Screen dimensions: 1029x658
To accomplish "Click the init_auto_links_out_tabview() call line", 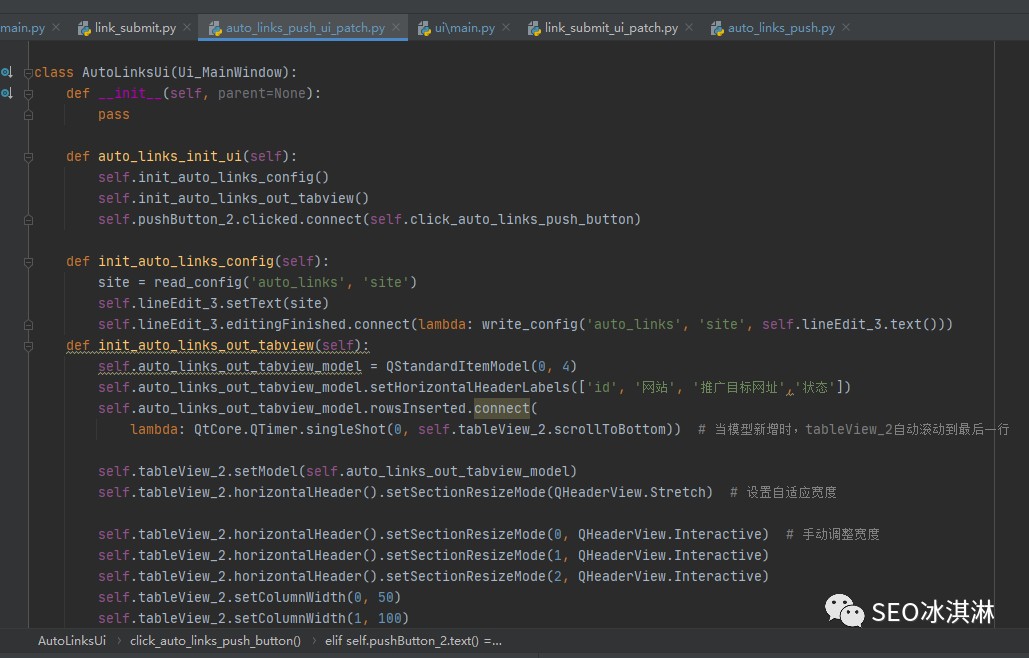I will tap(234, 198).
